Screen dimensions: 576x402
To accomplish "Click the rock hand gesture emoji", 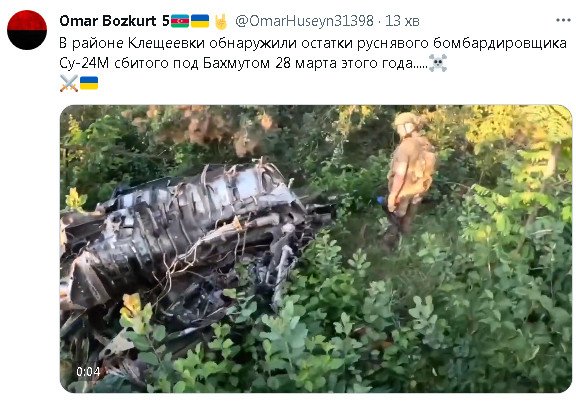I will pos(221,21).
